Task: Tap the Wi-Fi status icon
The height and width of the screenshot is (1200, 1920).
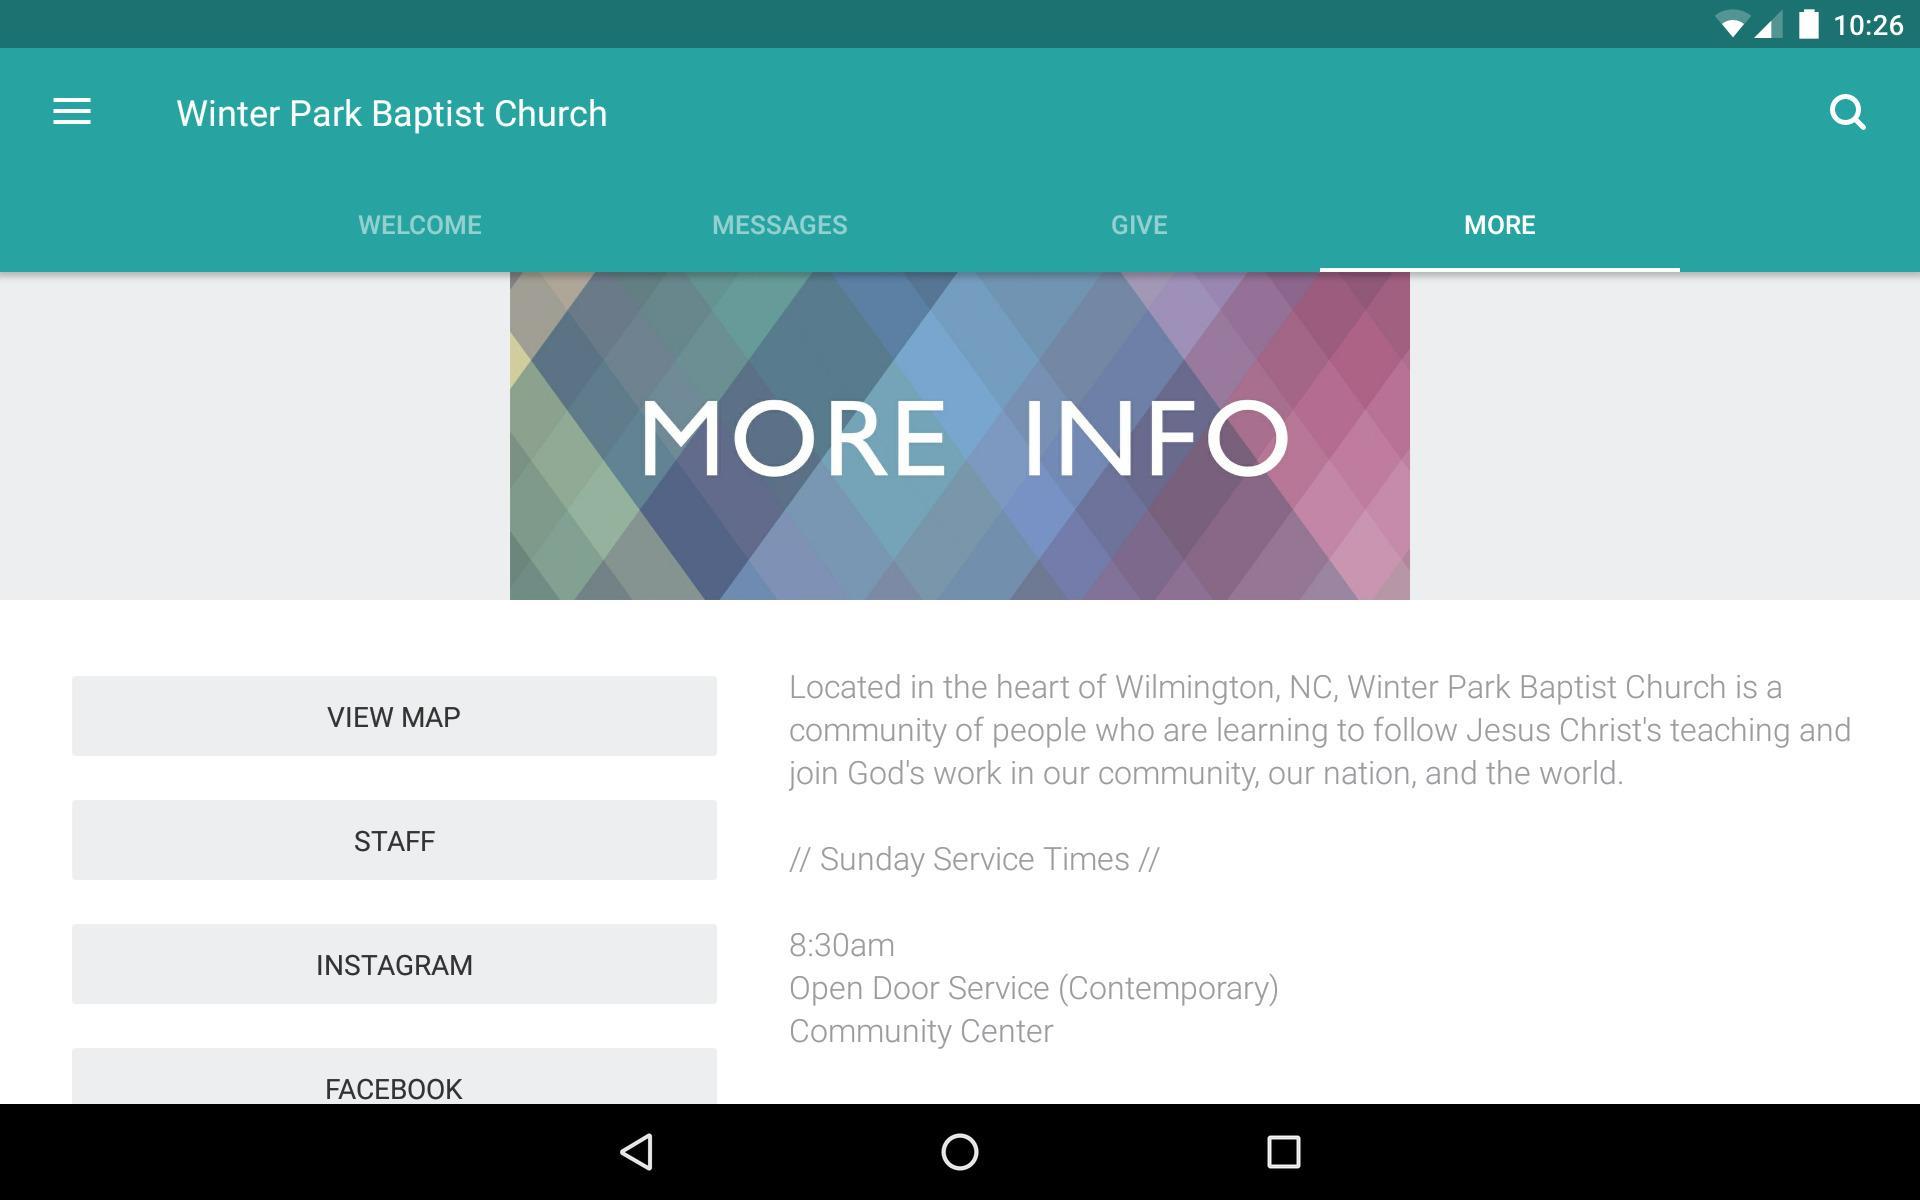Action: pos(1731,24)
